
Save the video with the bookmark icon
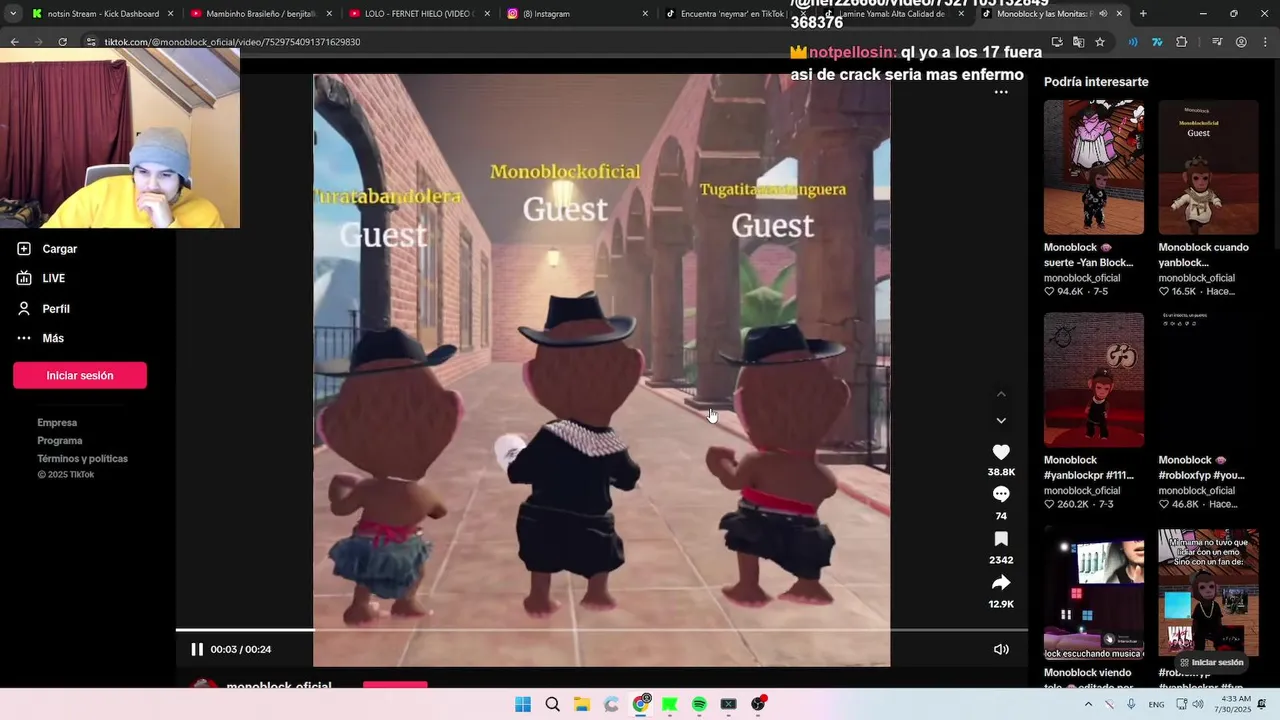point(1001,539)
